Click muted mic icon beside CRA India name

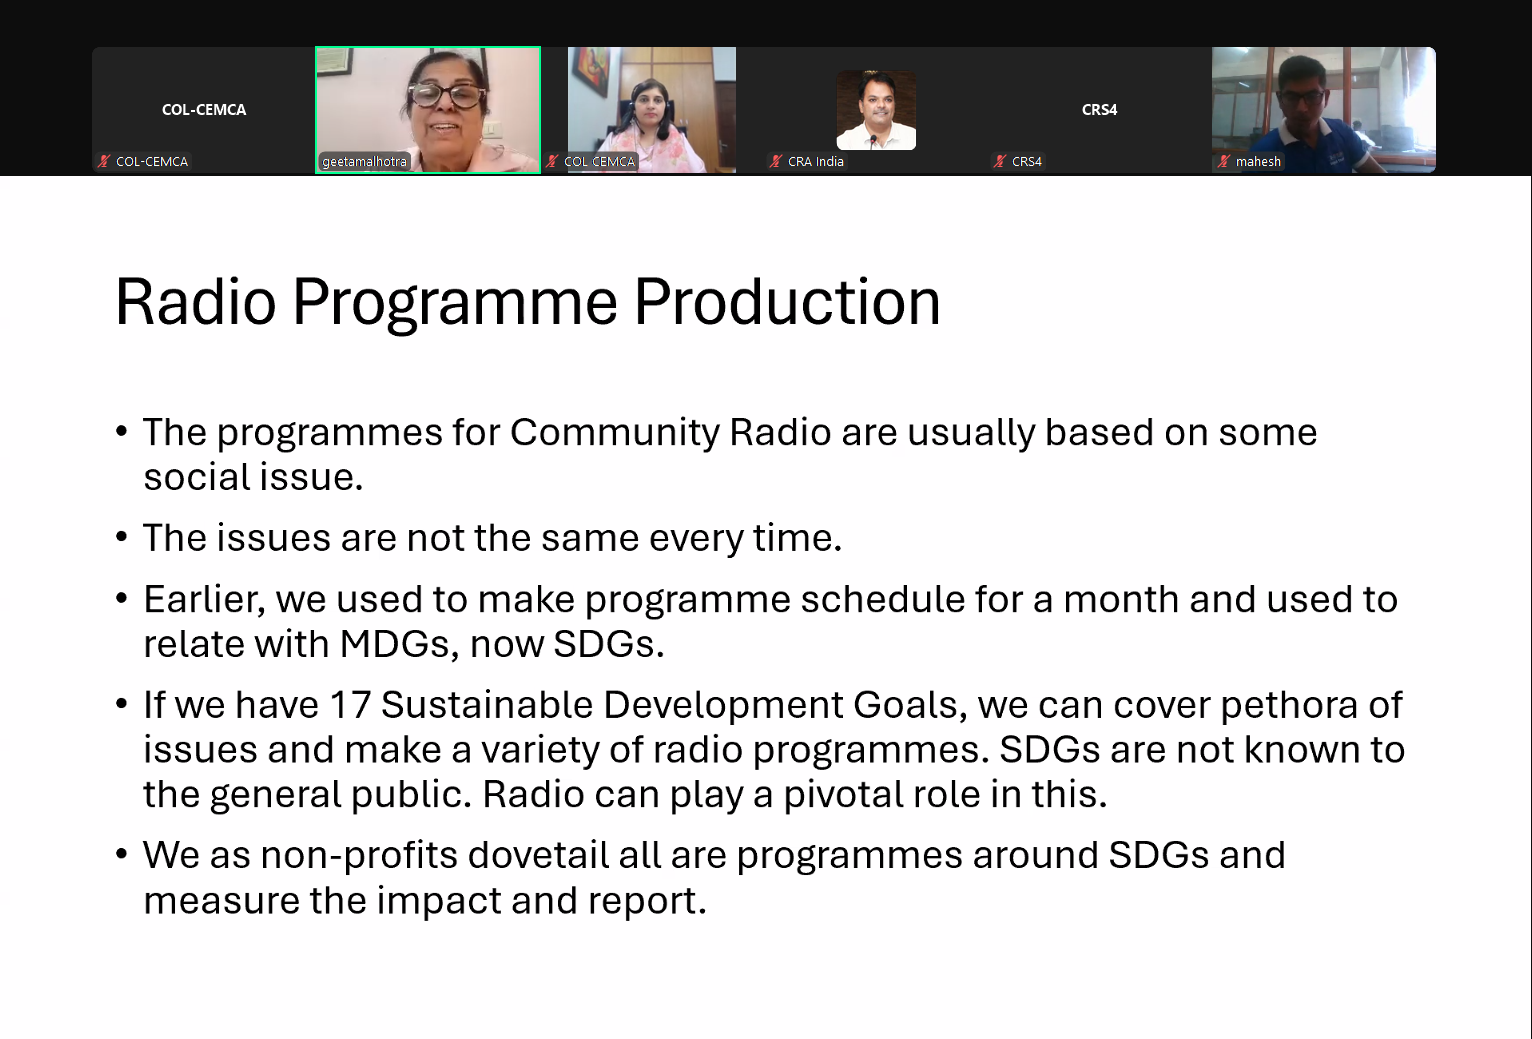click(776, 161)
